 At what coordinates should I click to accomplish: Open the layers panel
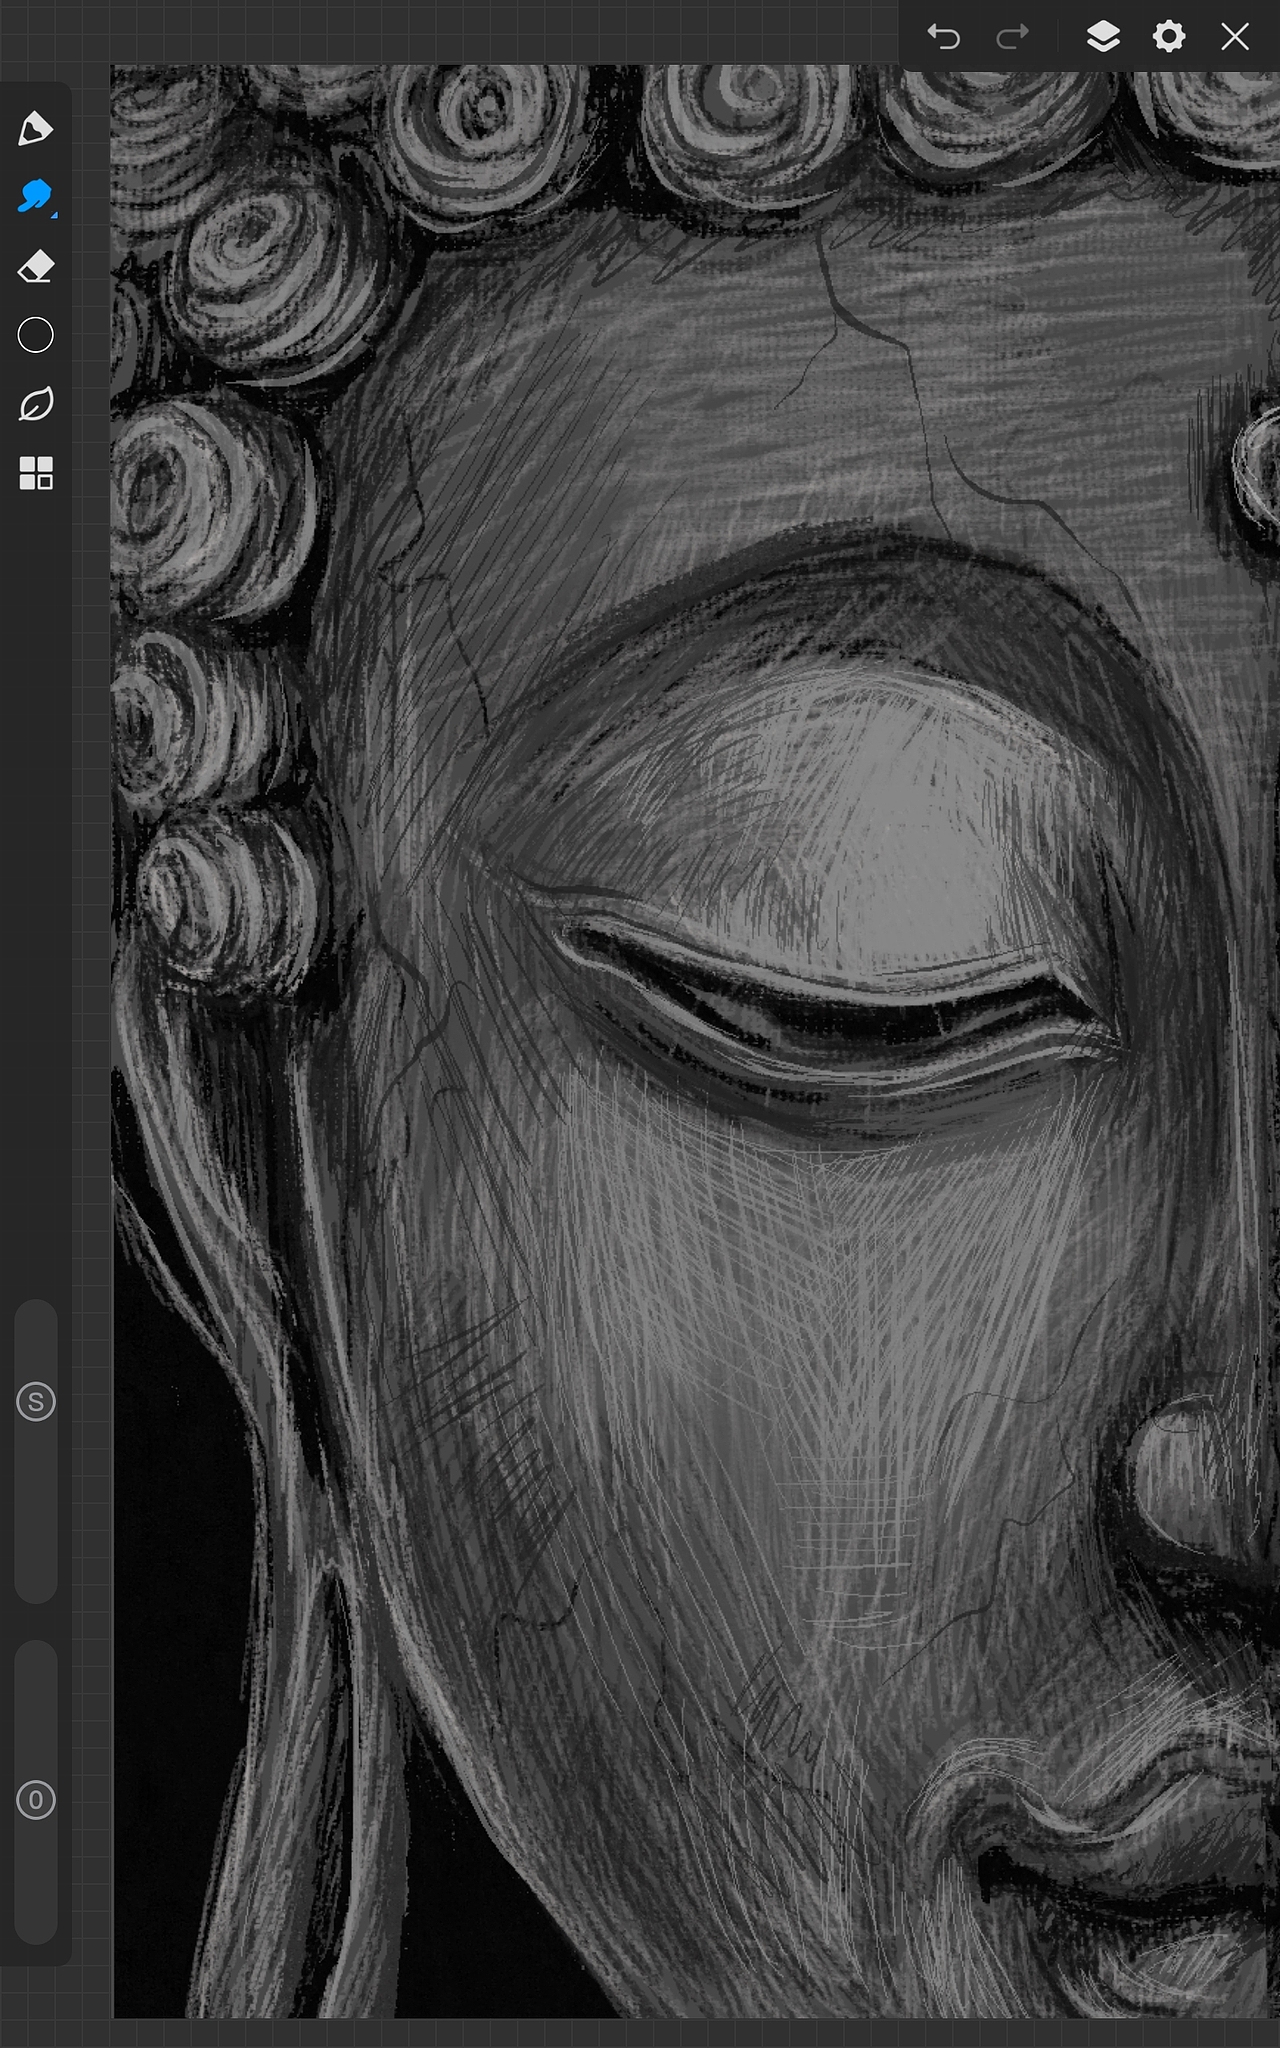pos(1103,37)
